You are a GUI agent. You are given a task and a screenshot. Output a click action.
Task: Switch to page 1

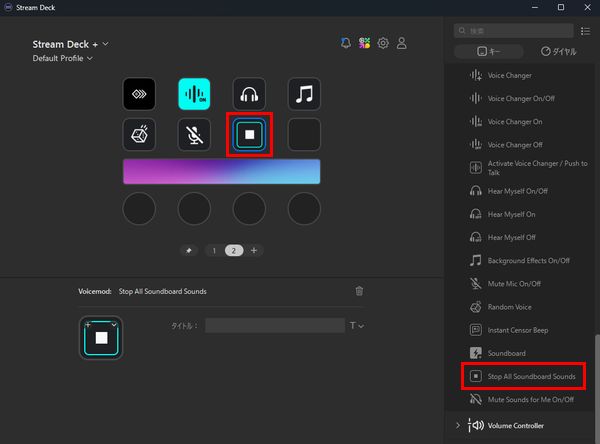tap(214, 251)
